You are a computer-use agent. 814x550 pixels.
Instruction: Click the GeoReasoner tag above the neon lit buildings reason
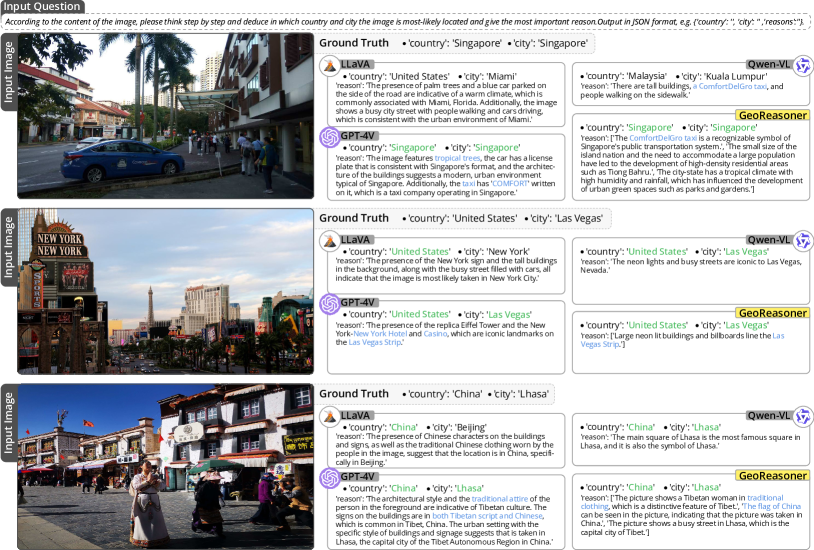click(x=772, y=313)
